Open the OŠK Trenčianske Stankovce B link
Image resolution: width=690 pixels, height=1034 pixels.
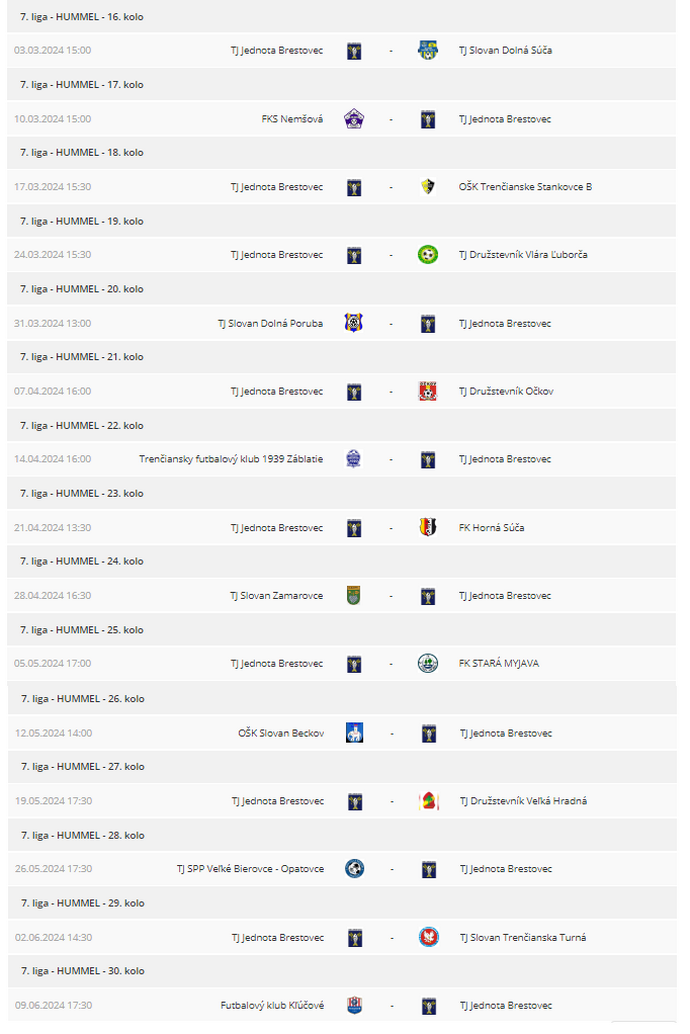tap(525, 187)
